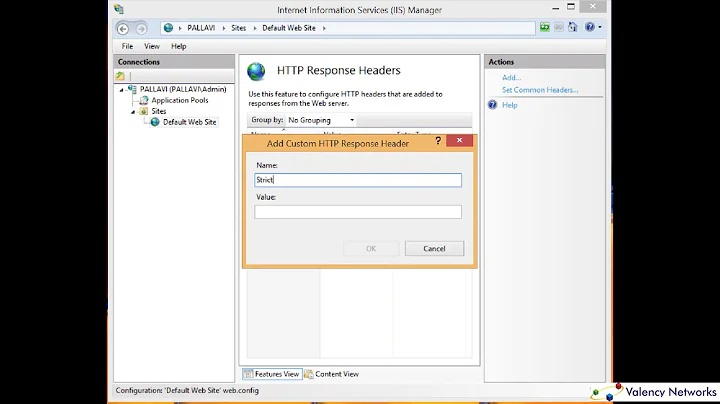This screenshot has width=720, height=404.
Task: Click the IIS Manager app icon in title bar
Action: (119, 9)
